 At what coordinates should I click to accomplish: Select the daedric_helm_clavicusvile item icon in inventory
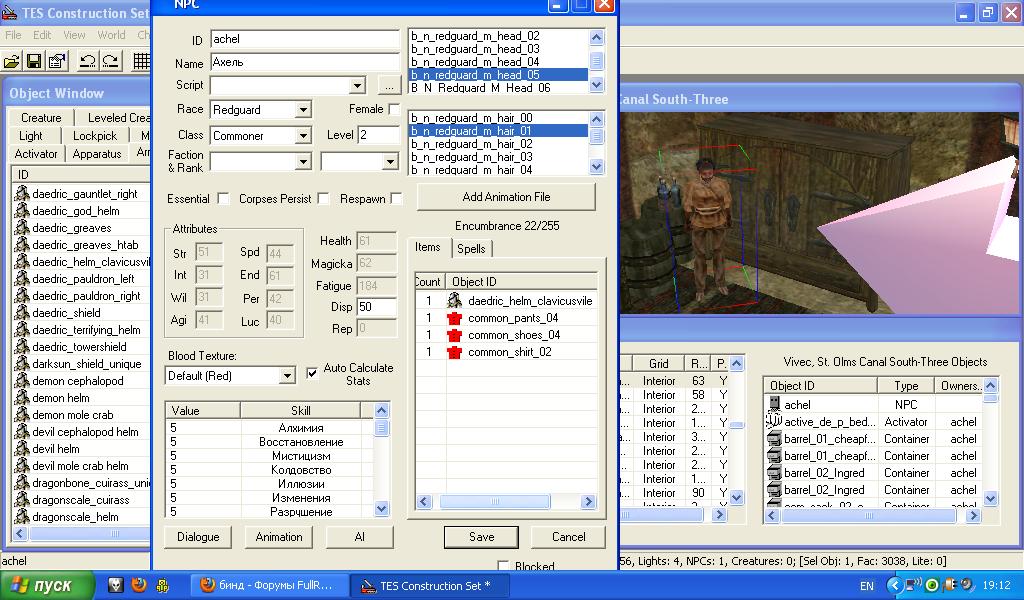tap(455, 301)
